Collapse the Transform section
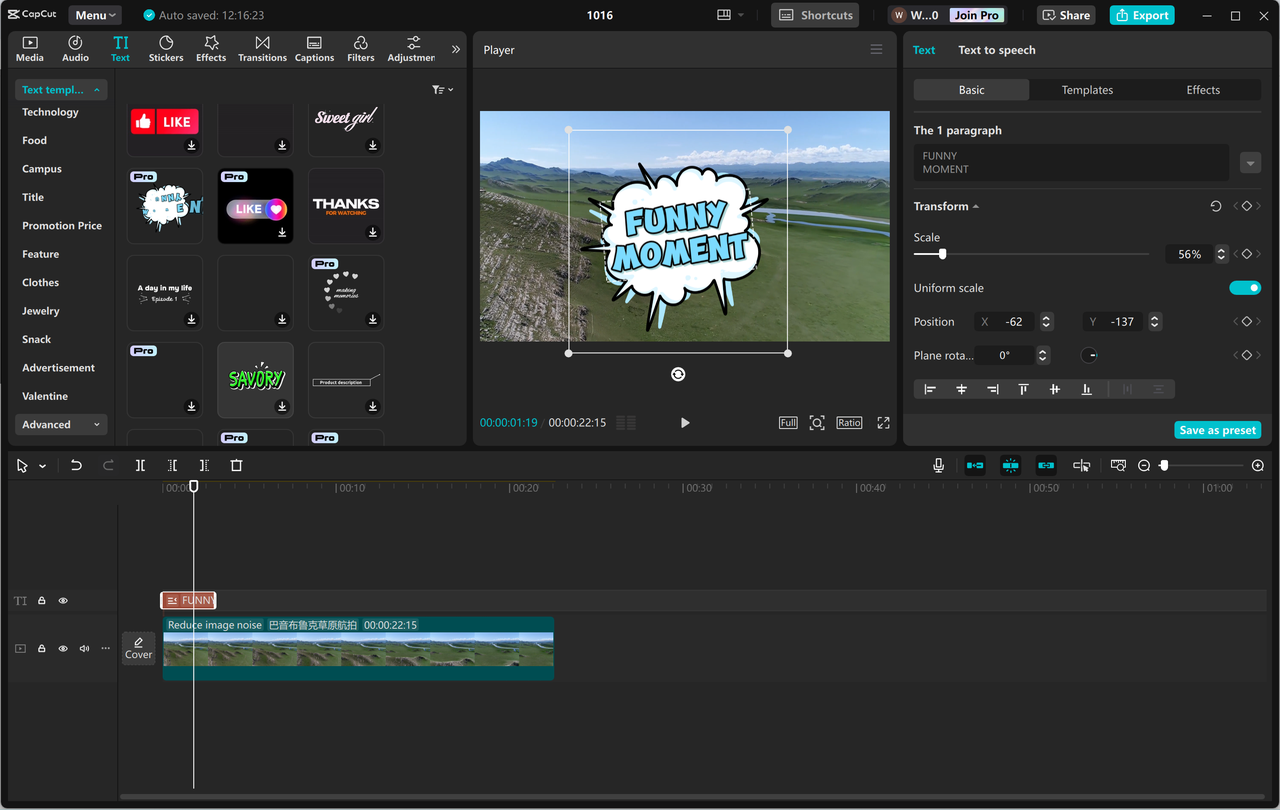1280x810 pixels. pyautogui.click(x=978, y=206)
